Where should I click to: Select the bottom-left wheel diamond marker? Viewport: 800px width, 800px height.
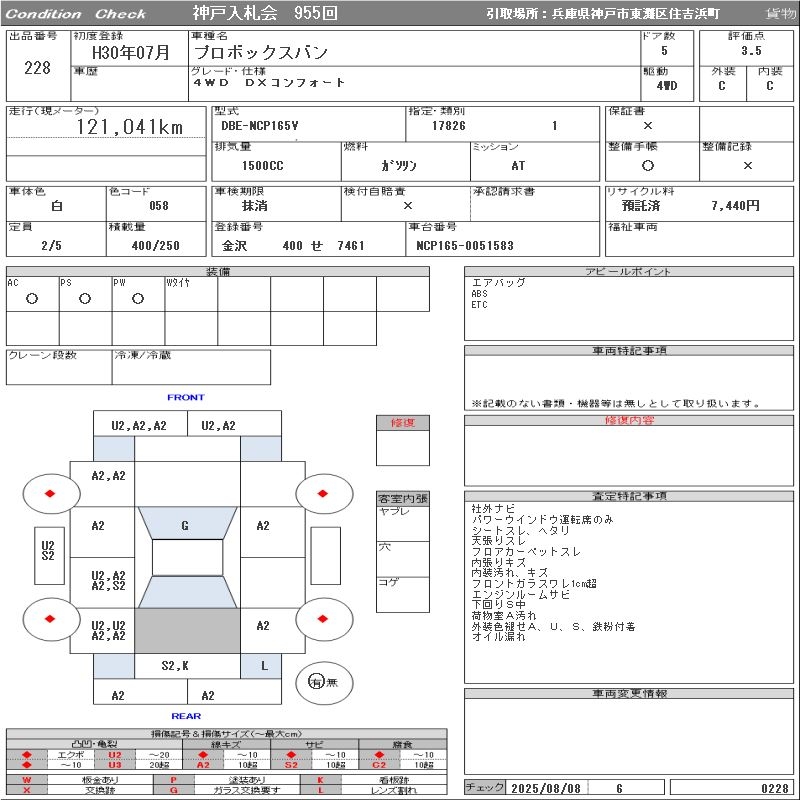[50, 618]
